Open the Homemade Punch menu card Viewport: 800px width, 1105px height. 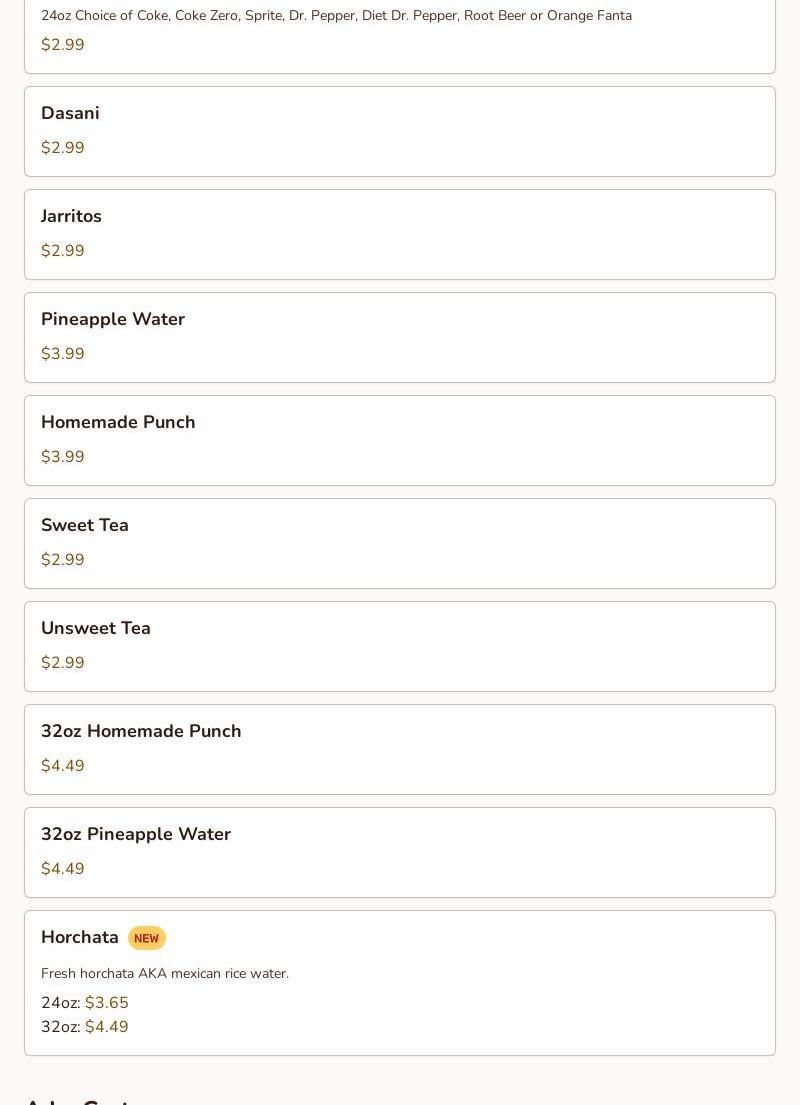point(400,440)
